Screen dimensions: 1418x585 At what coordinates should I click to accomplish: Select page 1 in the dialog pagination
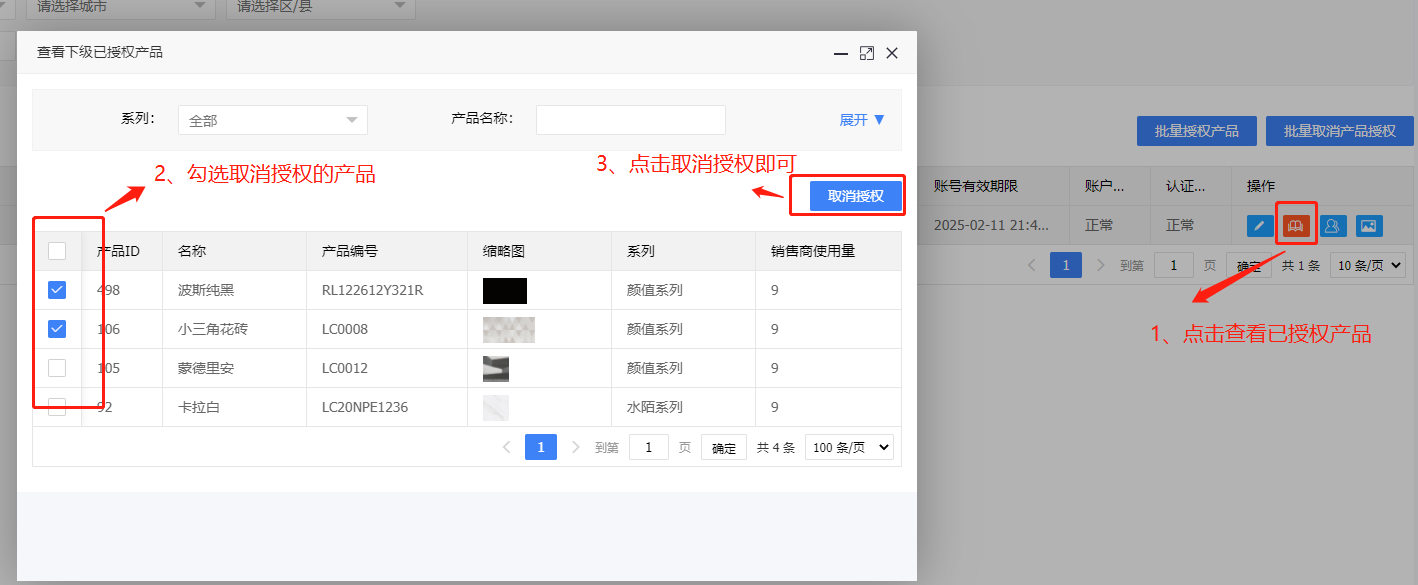[x=541, y=447]
